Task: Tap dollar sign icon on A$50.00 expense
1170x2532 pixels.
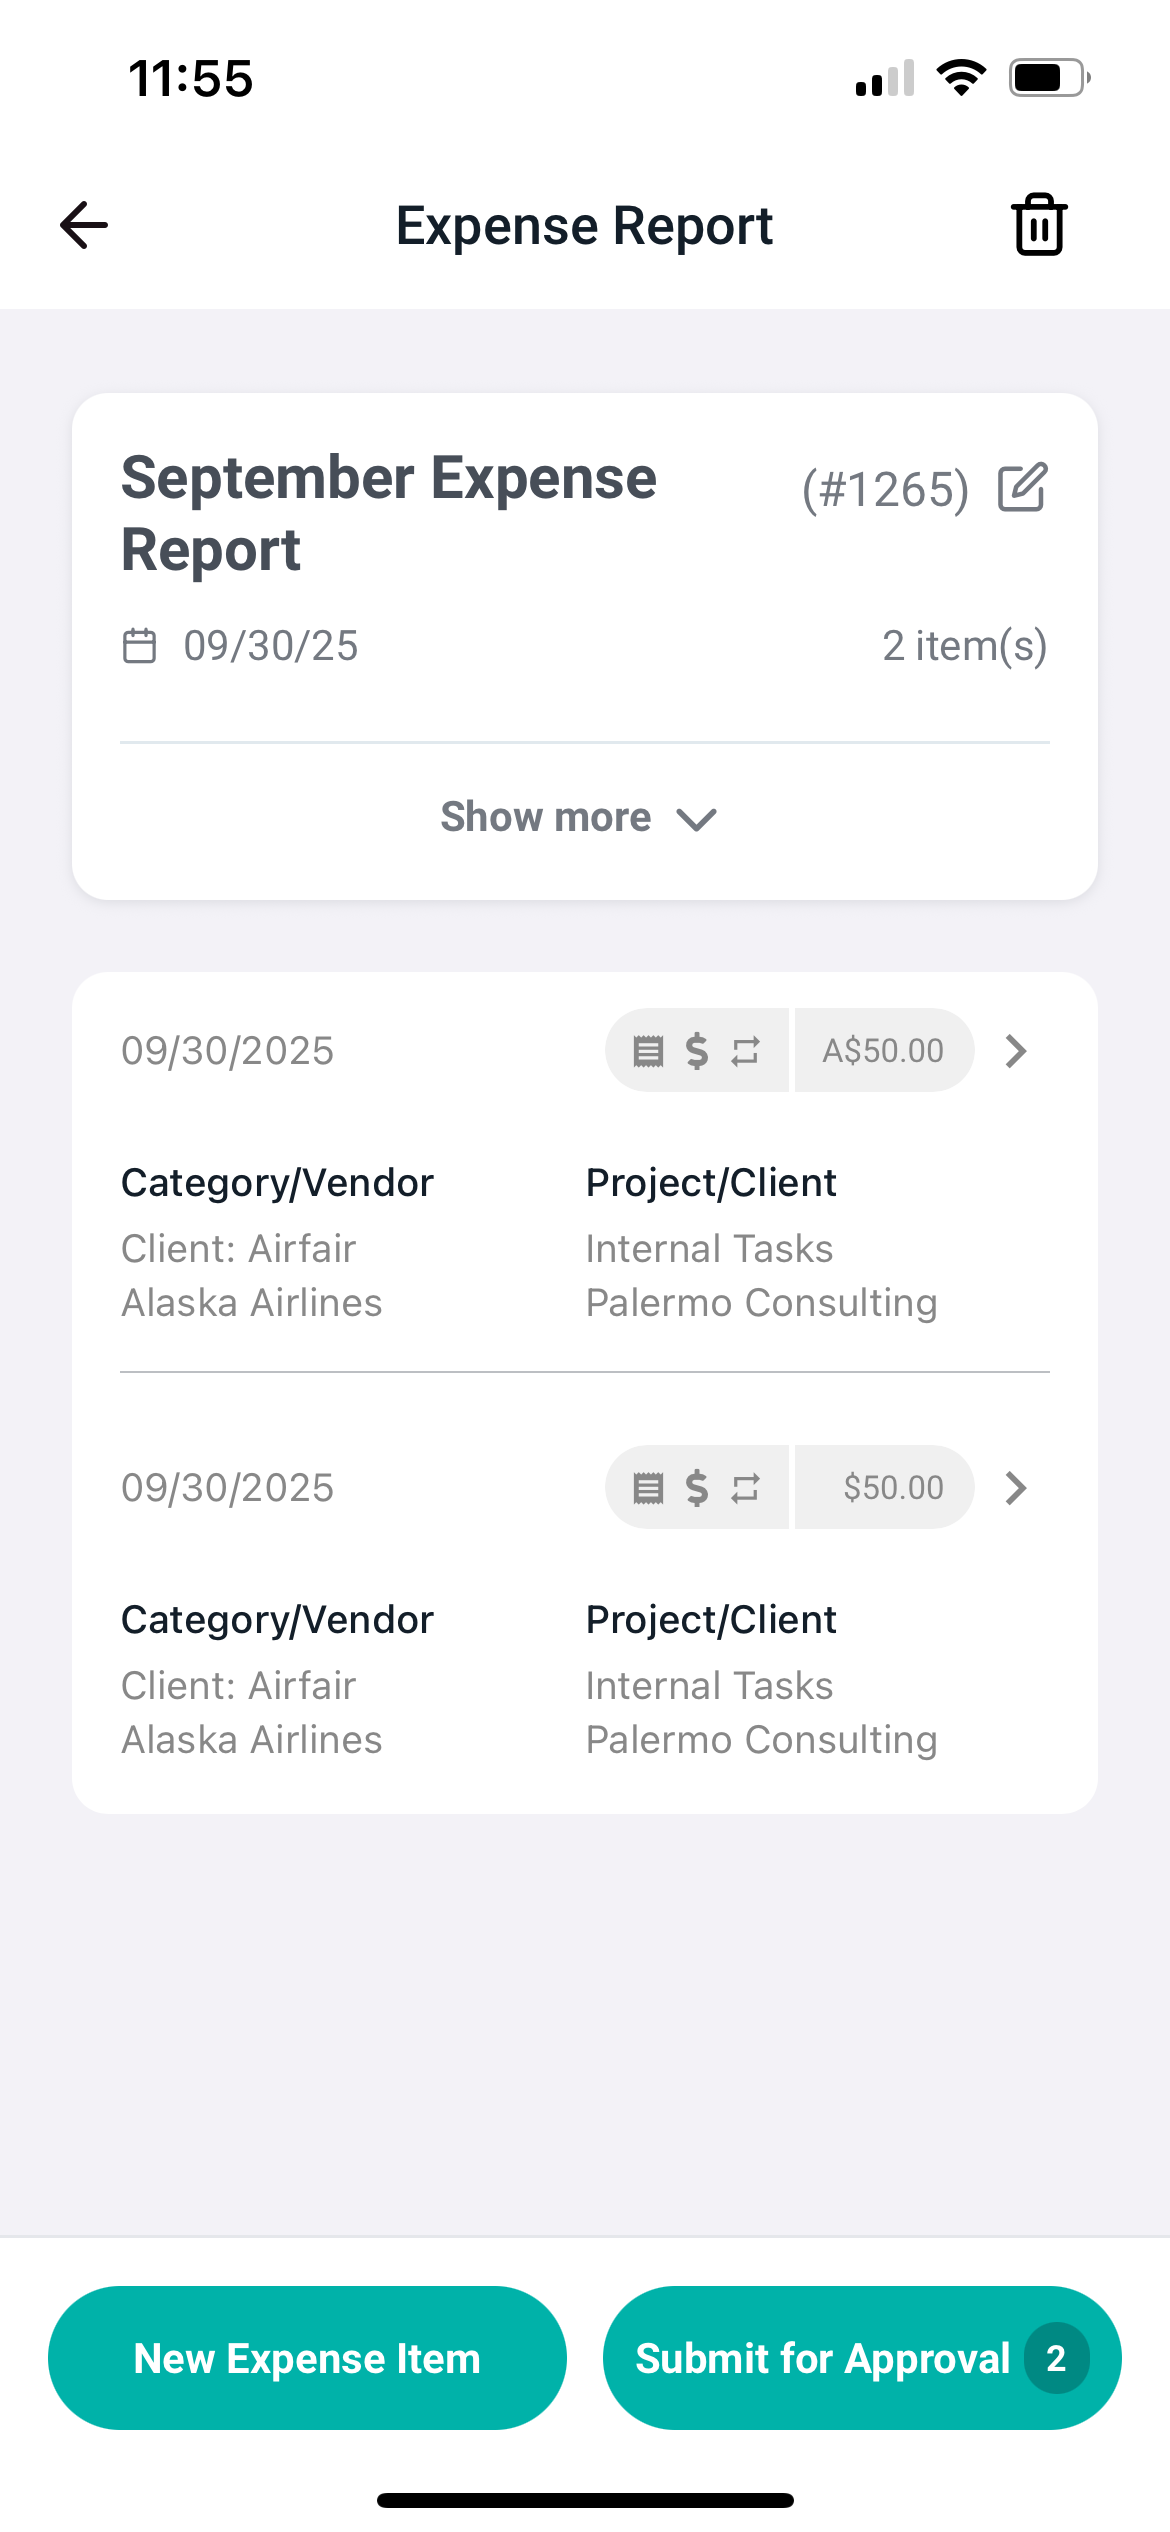Action: click(x=697, y=1051)
